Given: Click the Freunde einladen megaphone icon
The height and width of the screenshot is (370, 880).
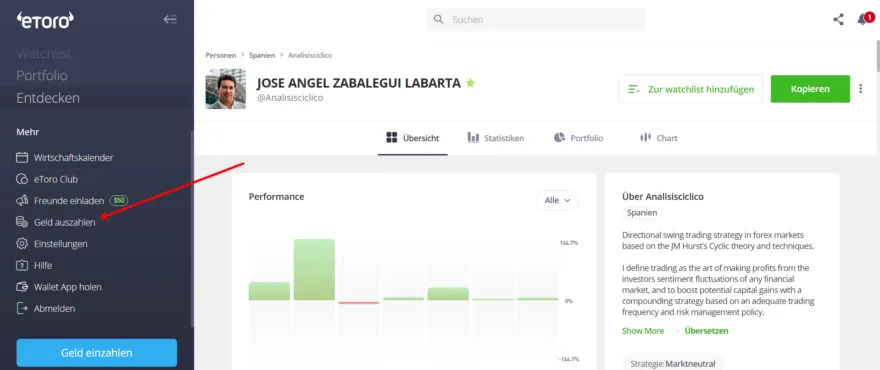Looking at the screenshot, I should [x=22, y=200].
